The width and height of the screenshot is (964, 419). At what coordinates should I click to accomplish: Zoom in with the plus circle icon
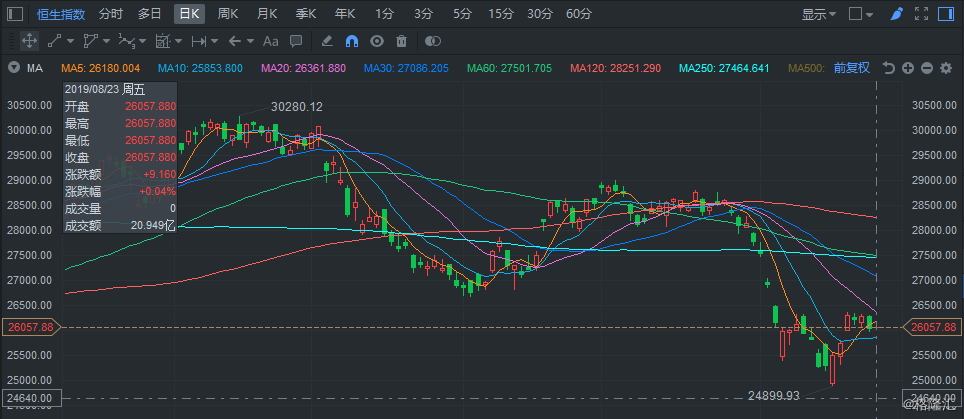[907, 68]
